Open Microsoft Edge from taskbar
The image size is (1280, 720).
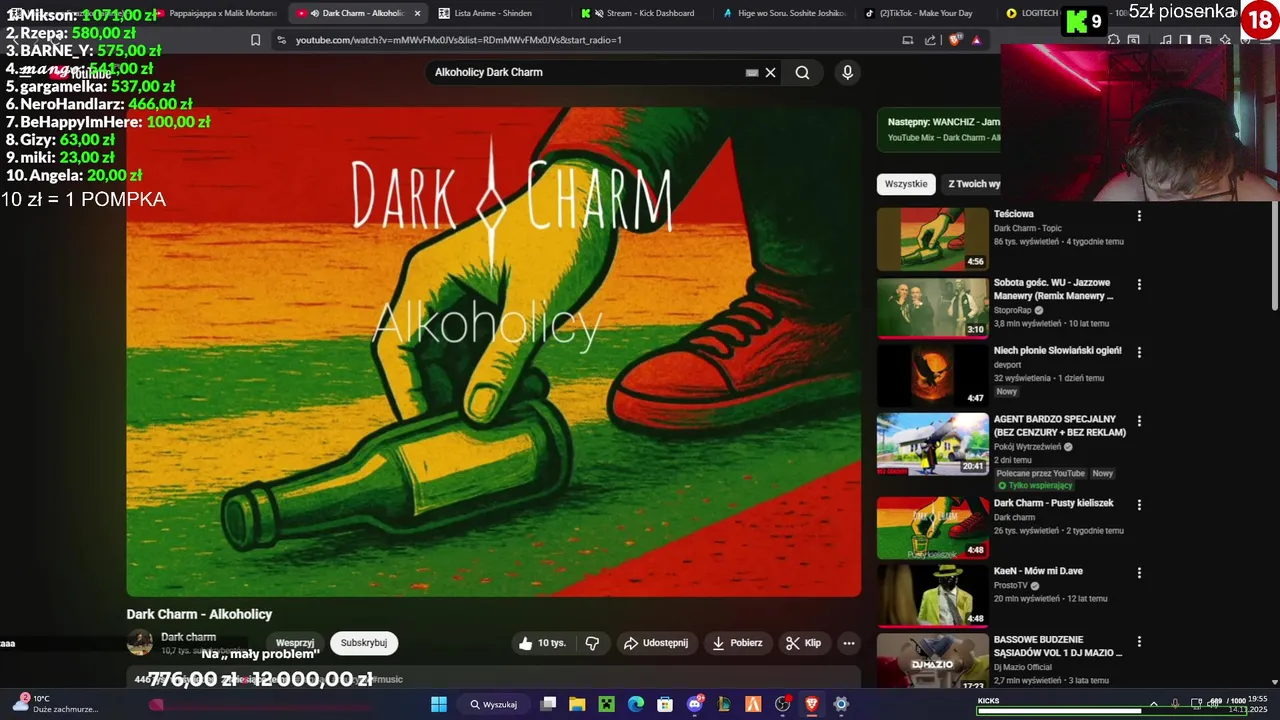point(636,704)
